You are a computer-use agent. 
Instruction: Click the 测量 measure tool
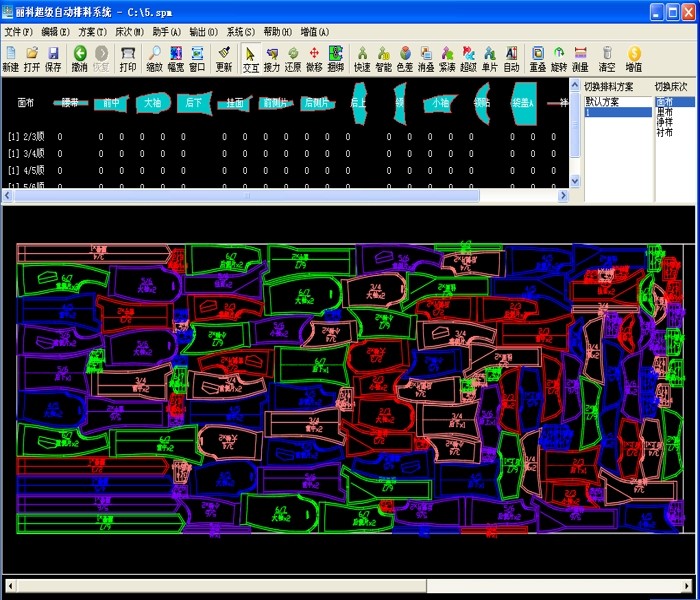[580, 58]
